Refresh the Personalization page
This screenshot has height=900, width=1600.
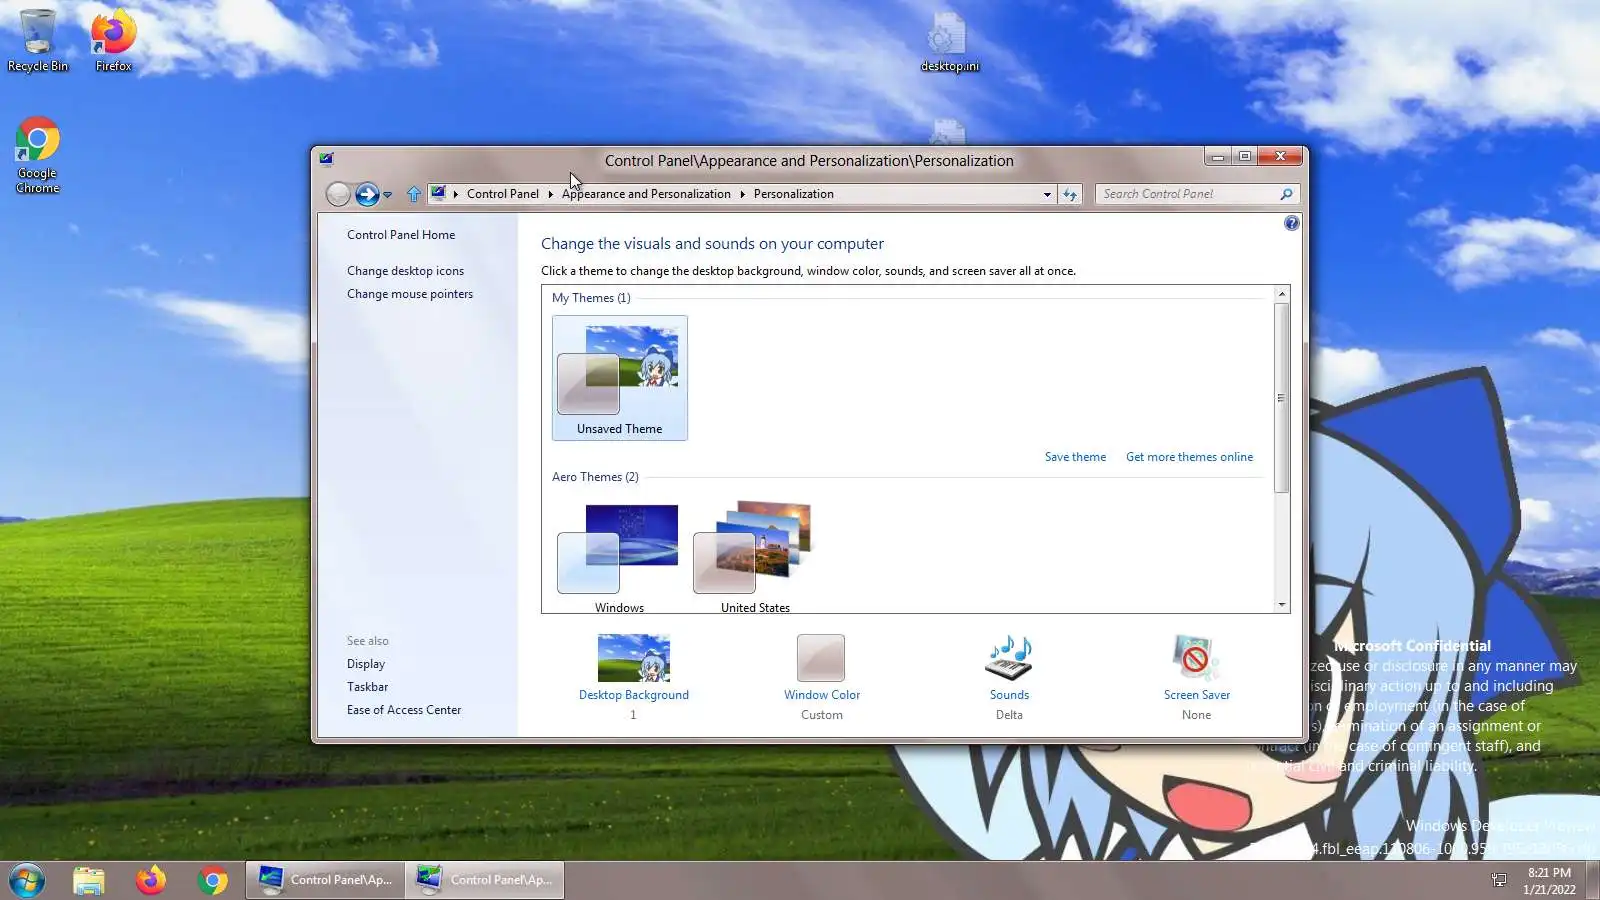[1070, 194]
